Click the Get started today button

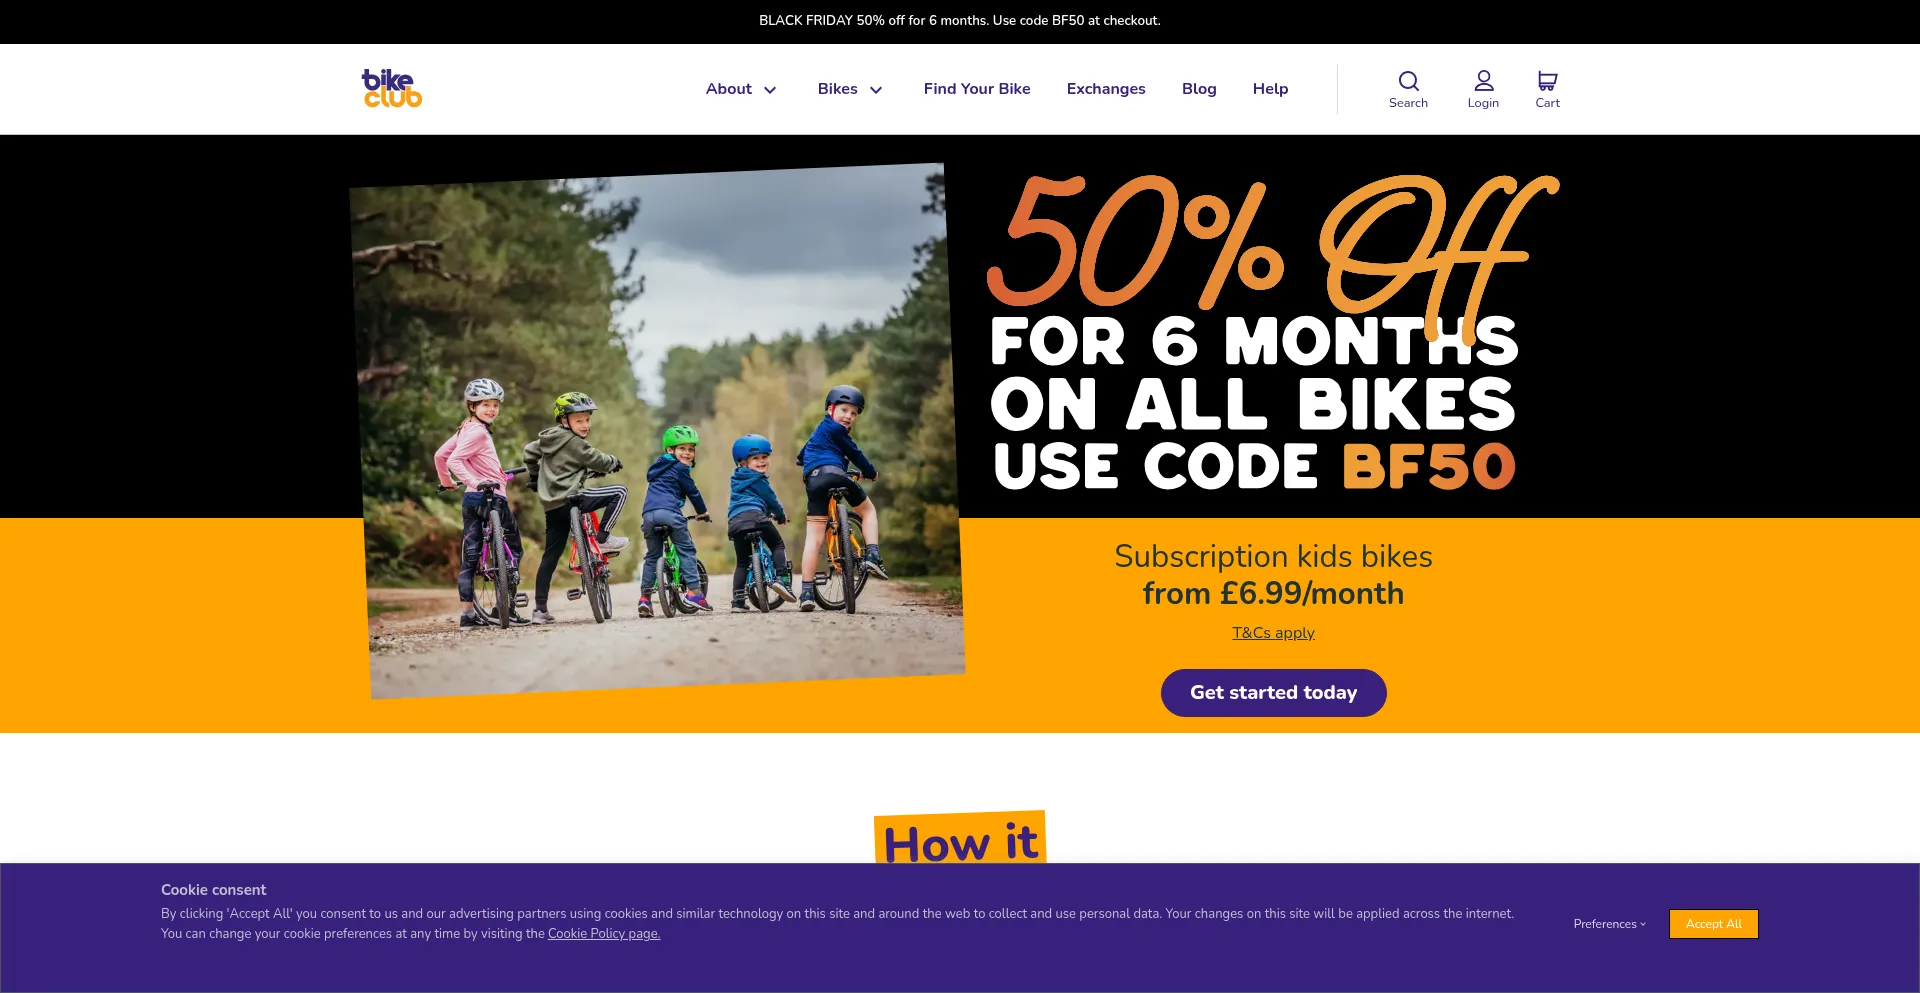pos(1273,693)
